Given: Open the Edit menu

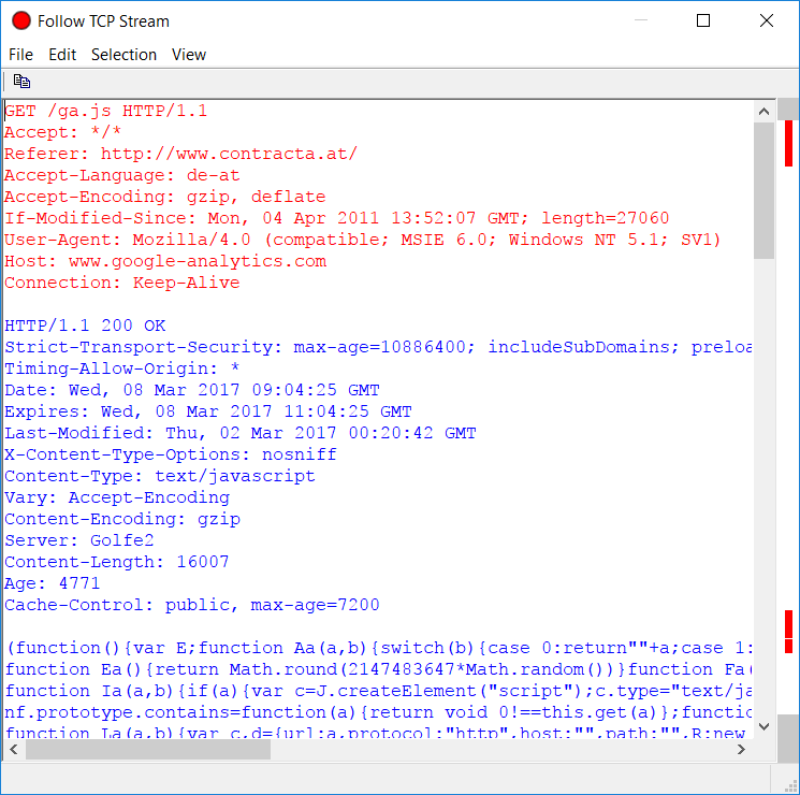Looking at the screenshot, I should (x=62, y=55).
